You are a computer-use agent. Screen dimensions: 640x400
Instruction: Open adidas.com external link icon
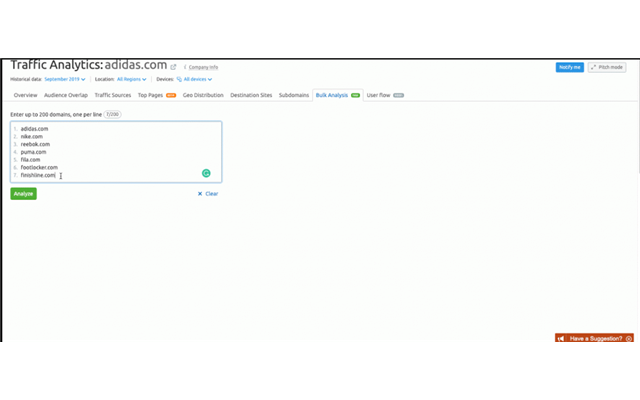pos(173,67)
